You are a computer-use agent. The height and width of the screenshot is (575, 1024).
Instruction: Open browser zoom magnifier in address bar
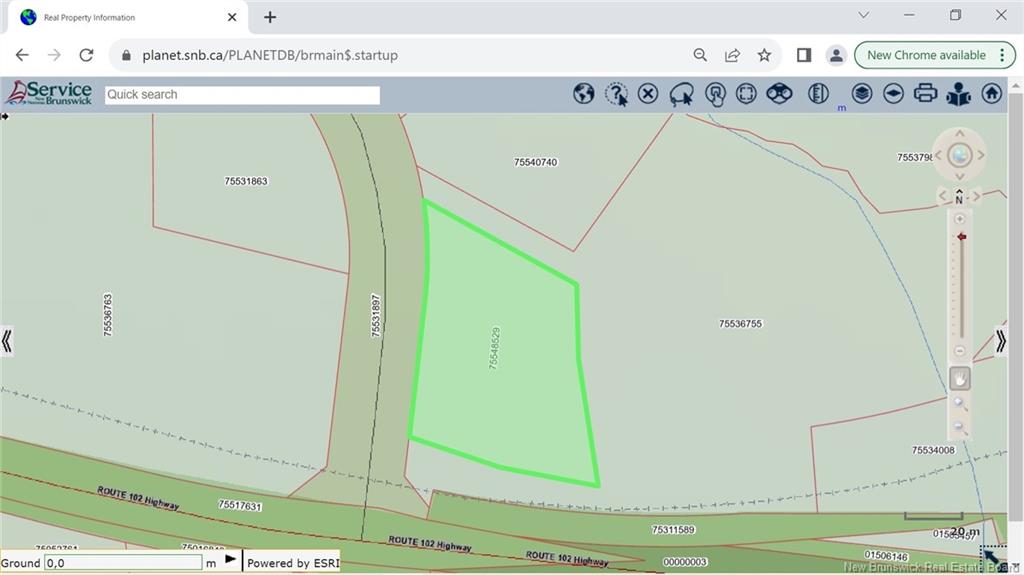700,55
